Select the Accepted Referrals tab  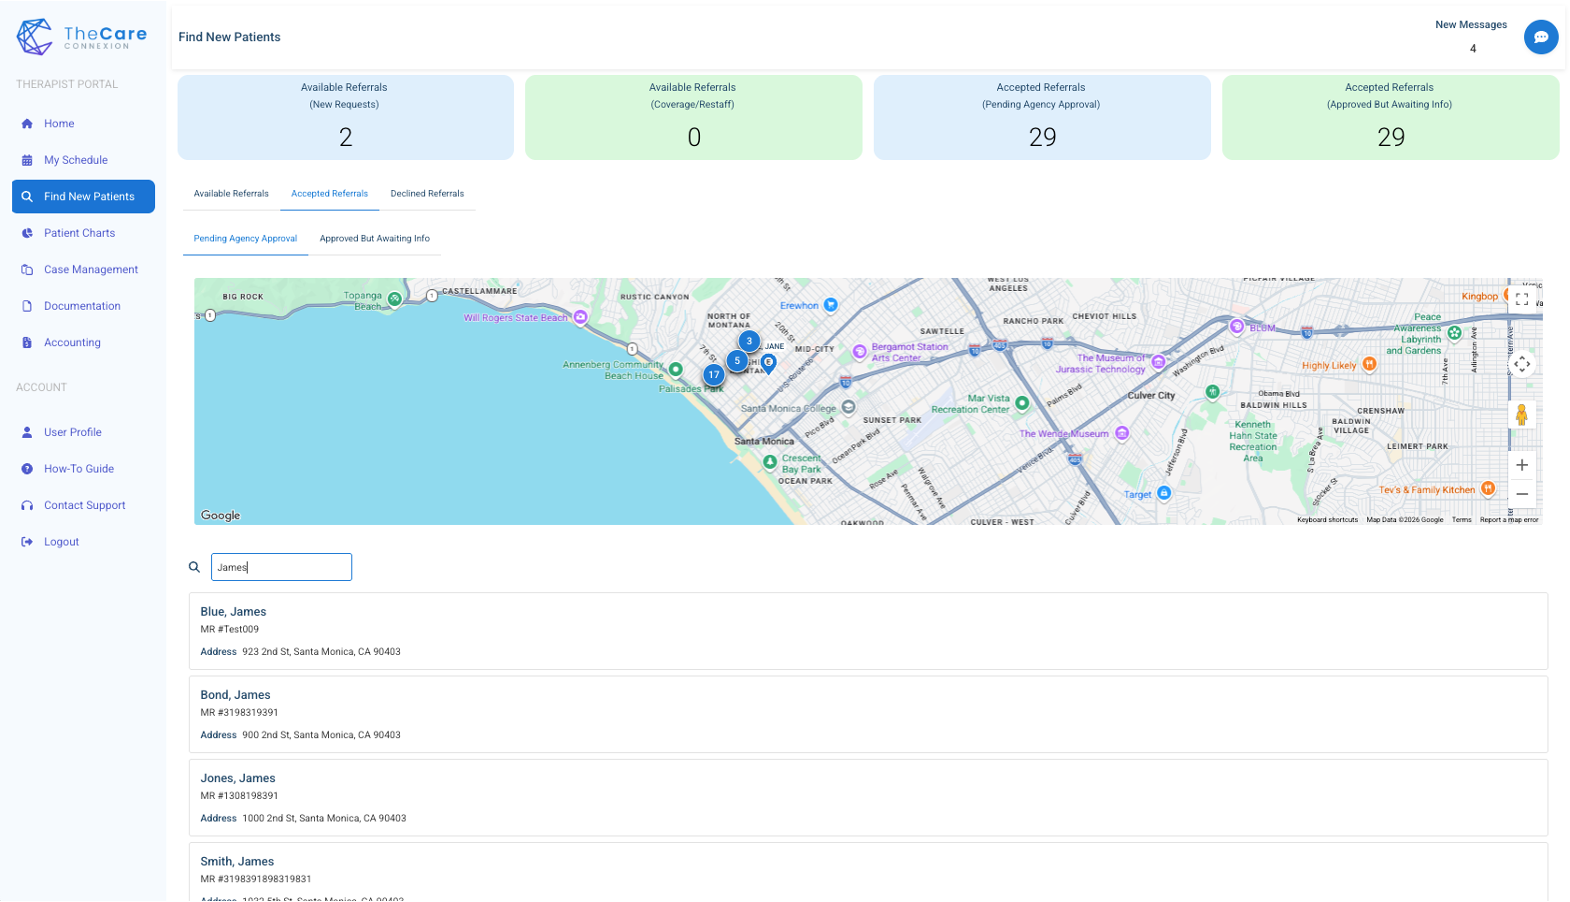click(x=329, y=194)
